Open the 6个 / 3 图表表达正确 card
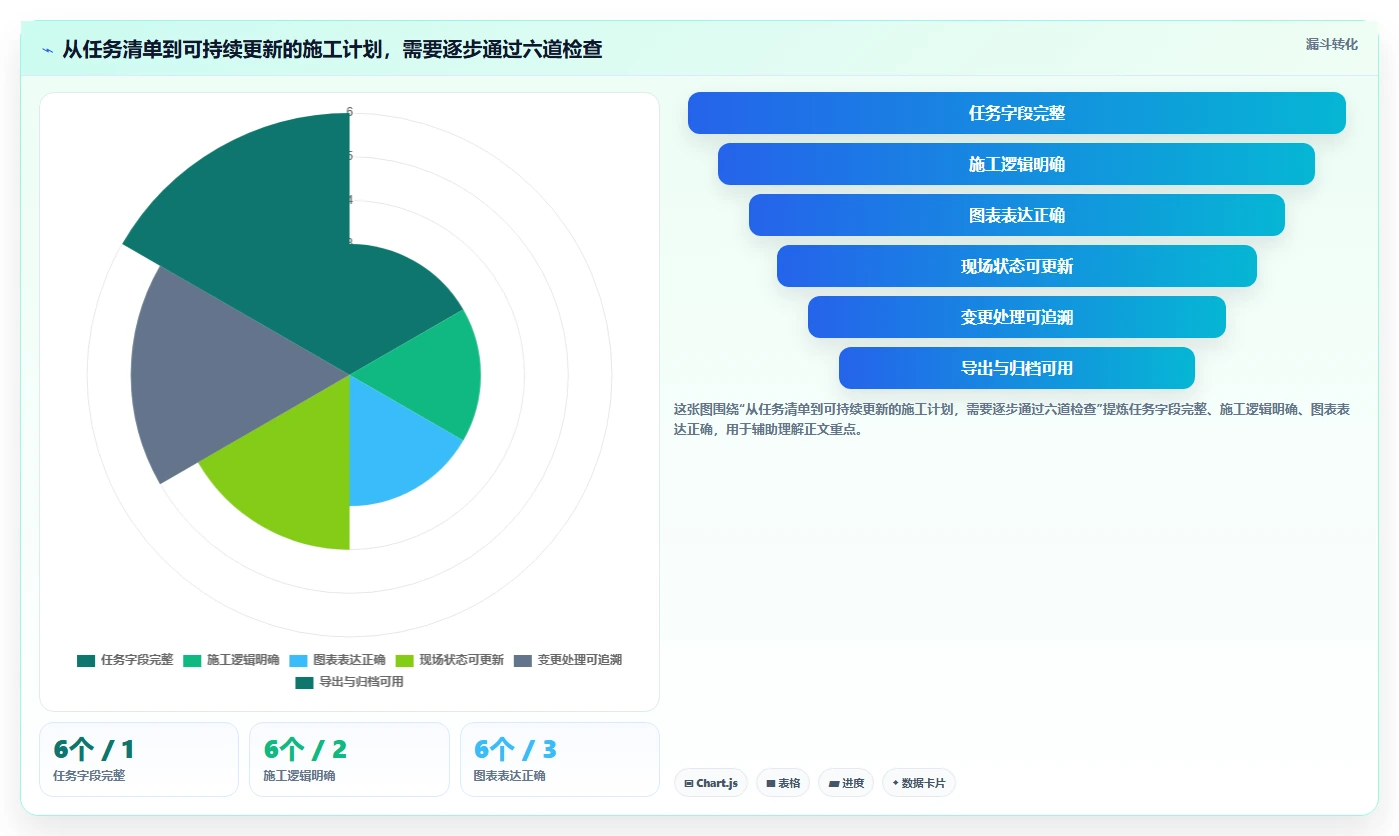The image size is (1399, 836). [560, 759]
